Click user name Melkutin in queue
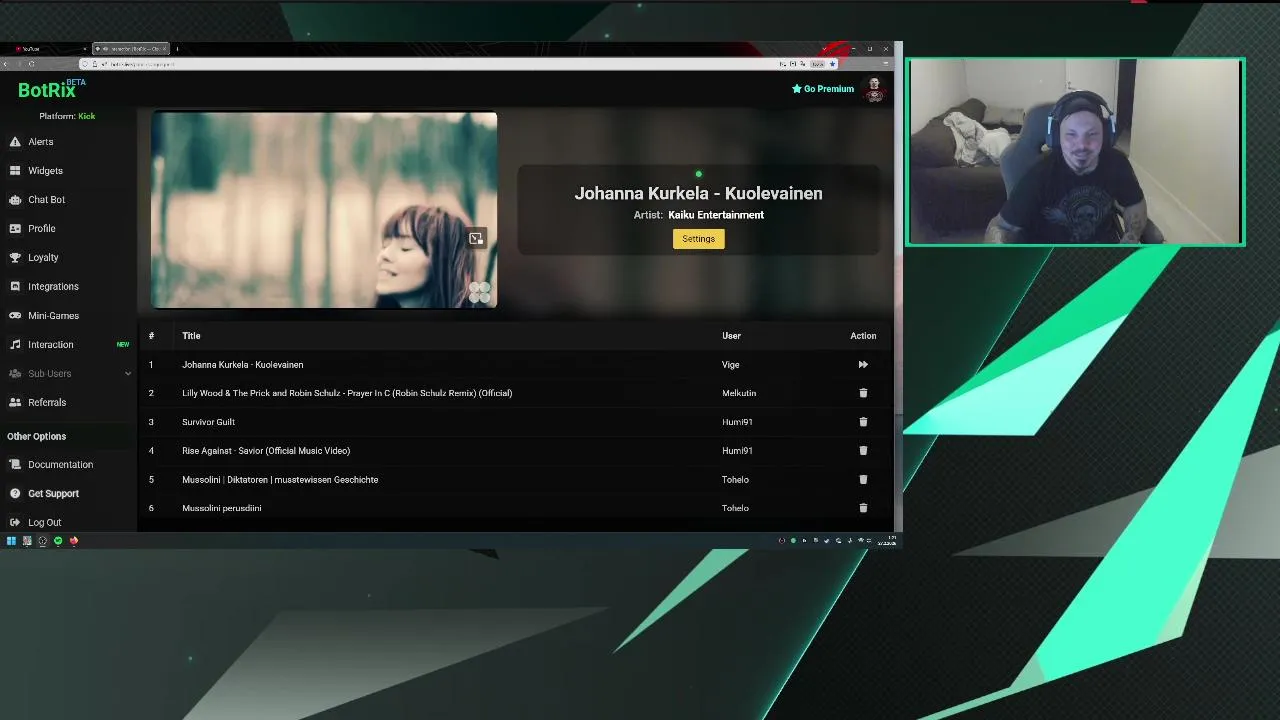 (x=739, y=393)
